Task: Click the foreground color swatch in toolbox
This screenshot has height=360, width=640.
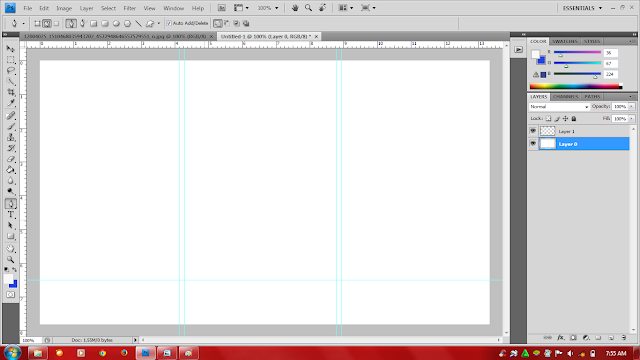Action: (x=8, y=279)
